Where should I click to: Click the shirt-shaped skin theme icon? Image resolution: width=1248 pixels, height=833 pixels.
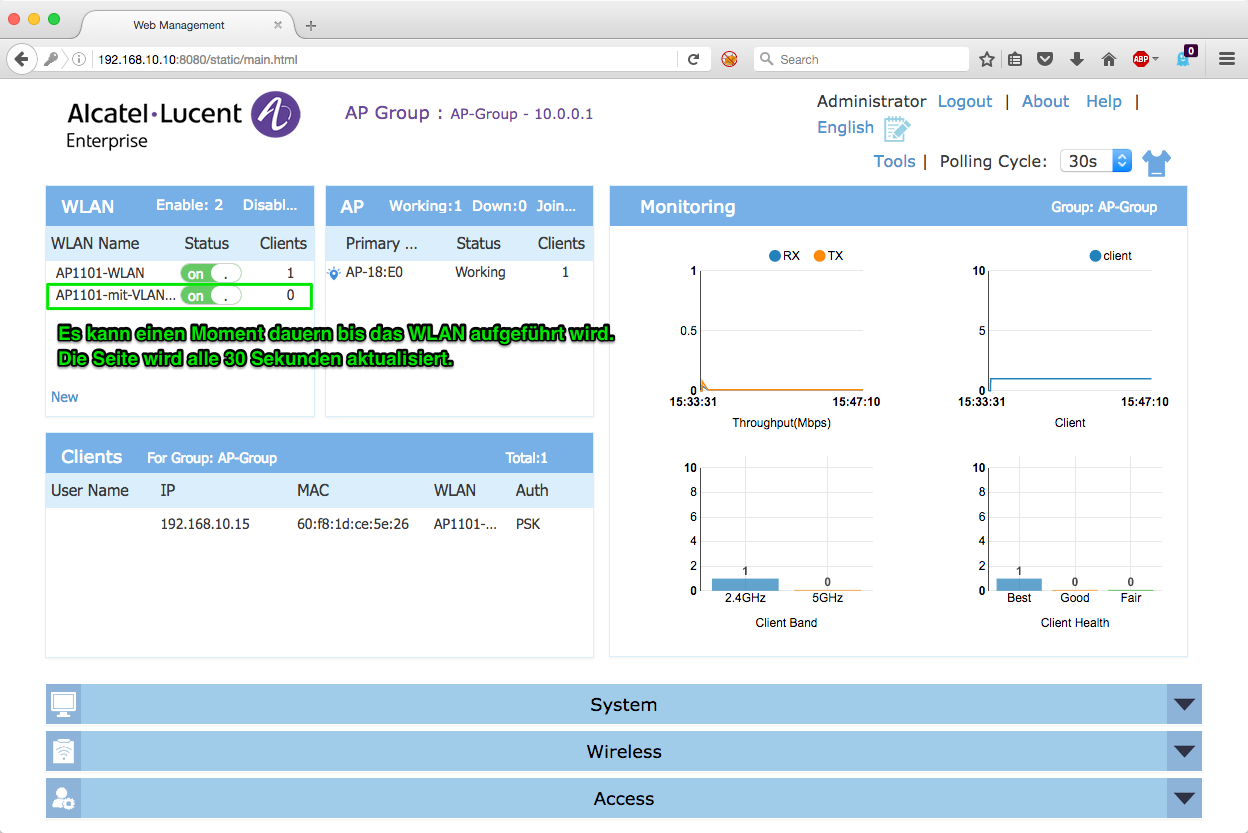coord(1156,162)
